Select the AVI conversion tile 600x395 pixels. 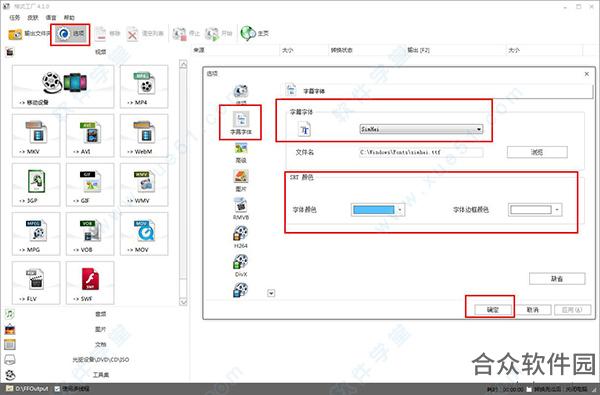[90, 135]
